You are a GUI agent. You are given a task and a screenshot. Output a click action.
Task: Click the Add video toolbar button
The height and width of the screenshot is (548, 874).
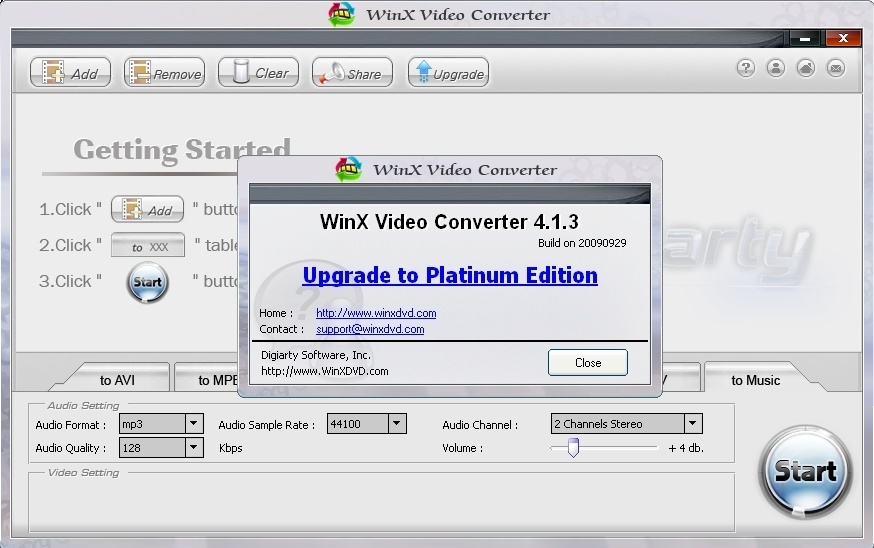point(70,72)
